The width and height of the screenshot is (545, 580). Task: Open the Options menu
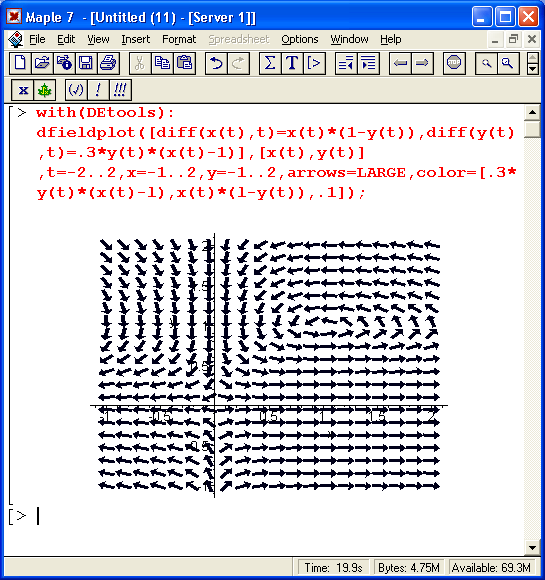pyautogui.click(x=300, y=39)
